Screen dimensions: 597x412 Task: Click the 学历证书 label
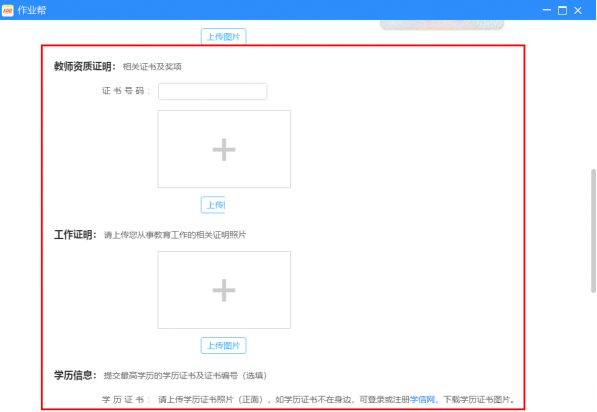coord(126,399)
